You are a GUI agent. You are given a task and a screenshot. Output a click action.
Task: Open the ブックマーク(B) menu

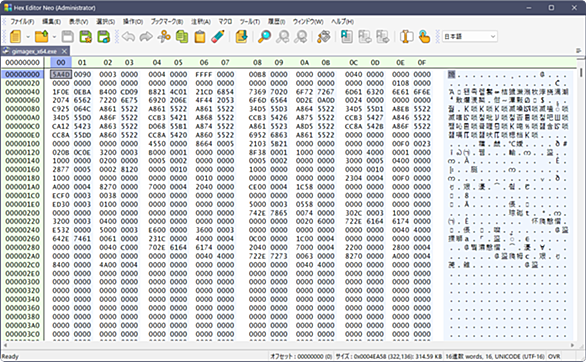coord(167,22)
